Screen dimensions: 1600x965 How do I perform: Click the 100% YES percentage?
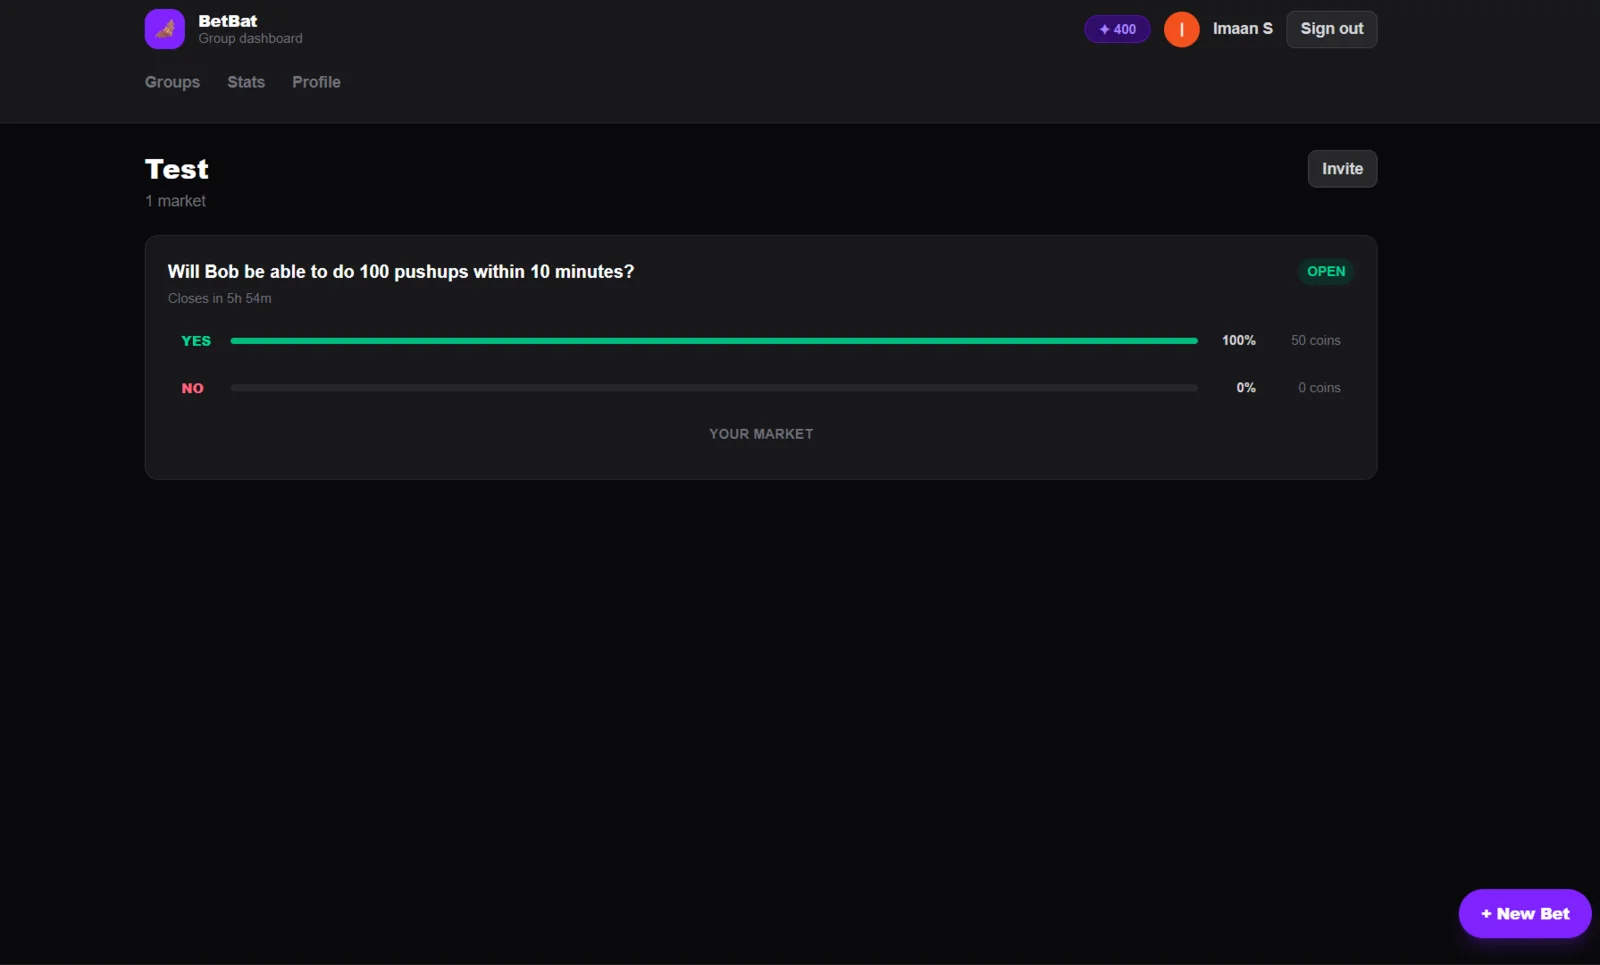[1238, 341]
